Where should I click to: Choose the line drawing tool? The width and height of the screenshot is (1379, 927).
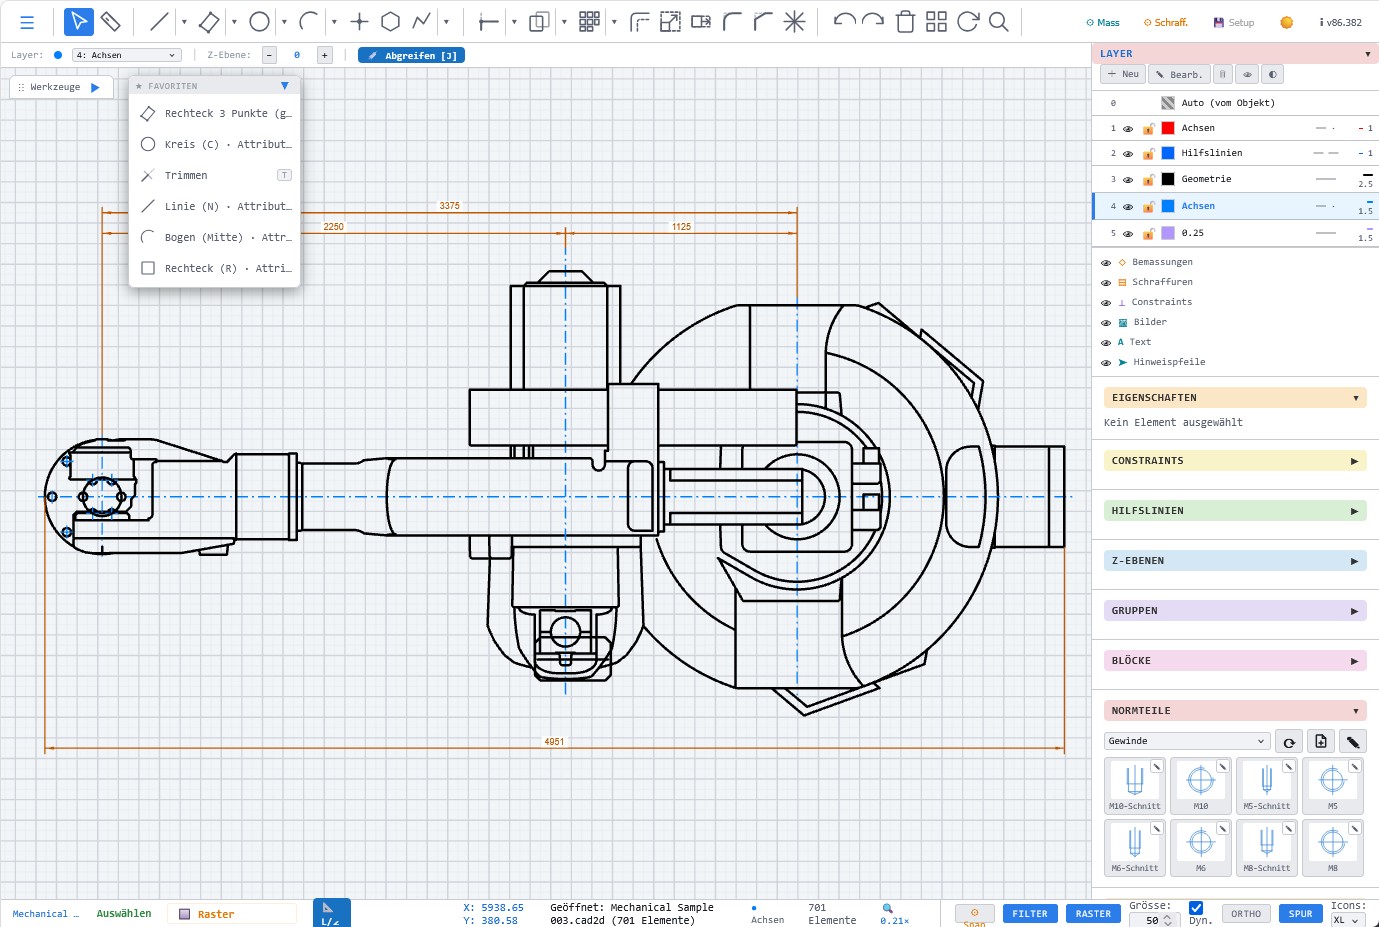point(159,21)
